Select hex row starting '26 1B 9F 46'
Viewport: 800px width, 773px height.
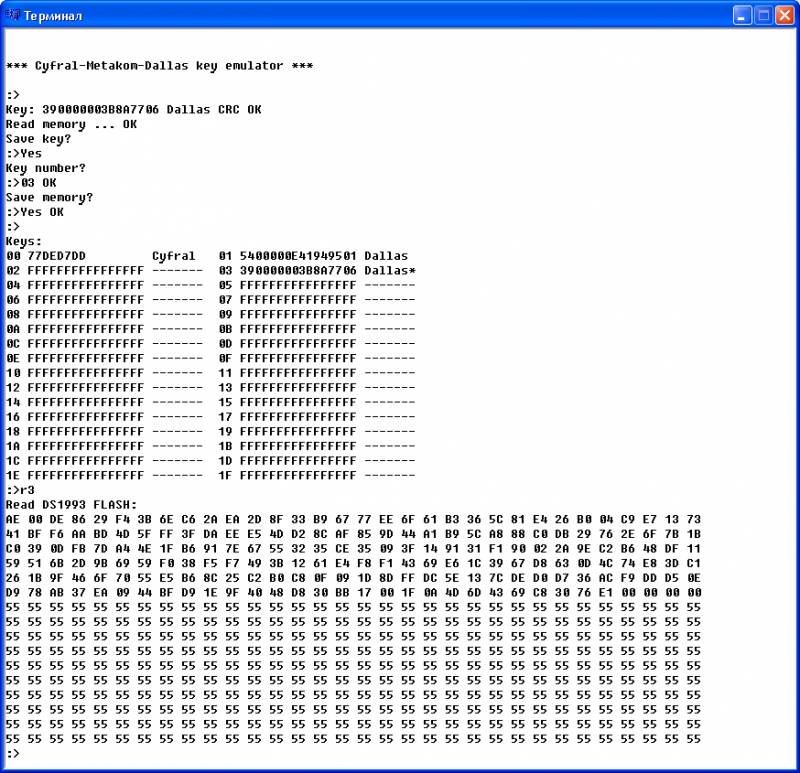coord(354,578)
